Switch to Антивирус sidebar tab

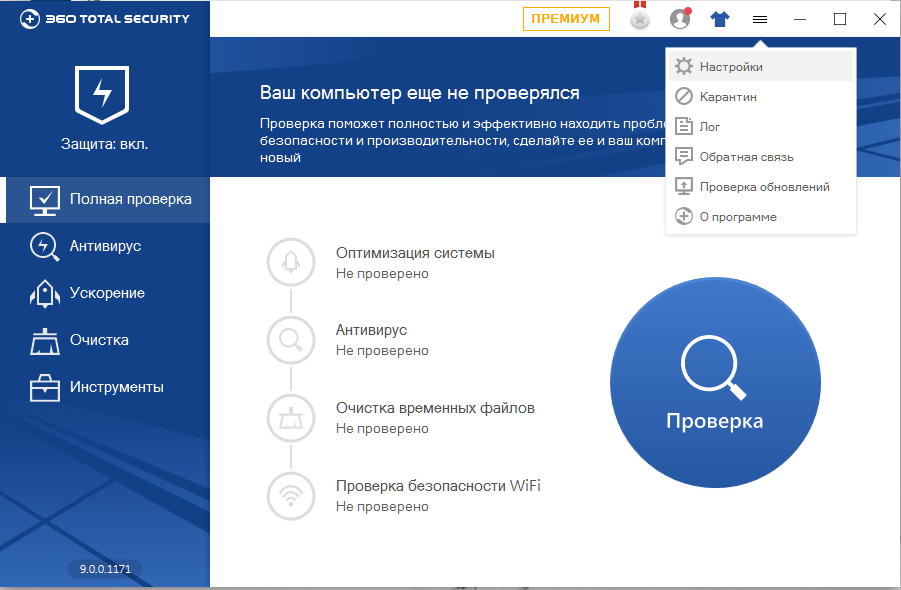[105, 246]
